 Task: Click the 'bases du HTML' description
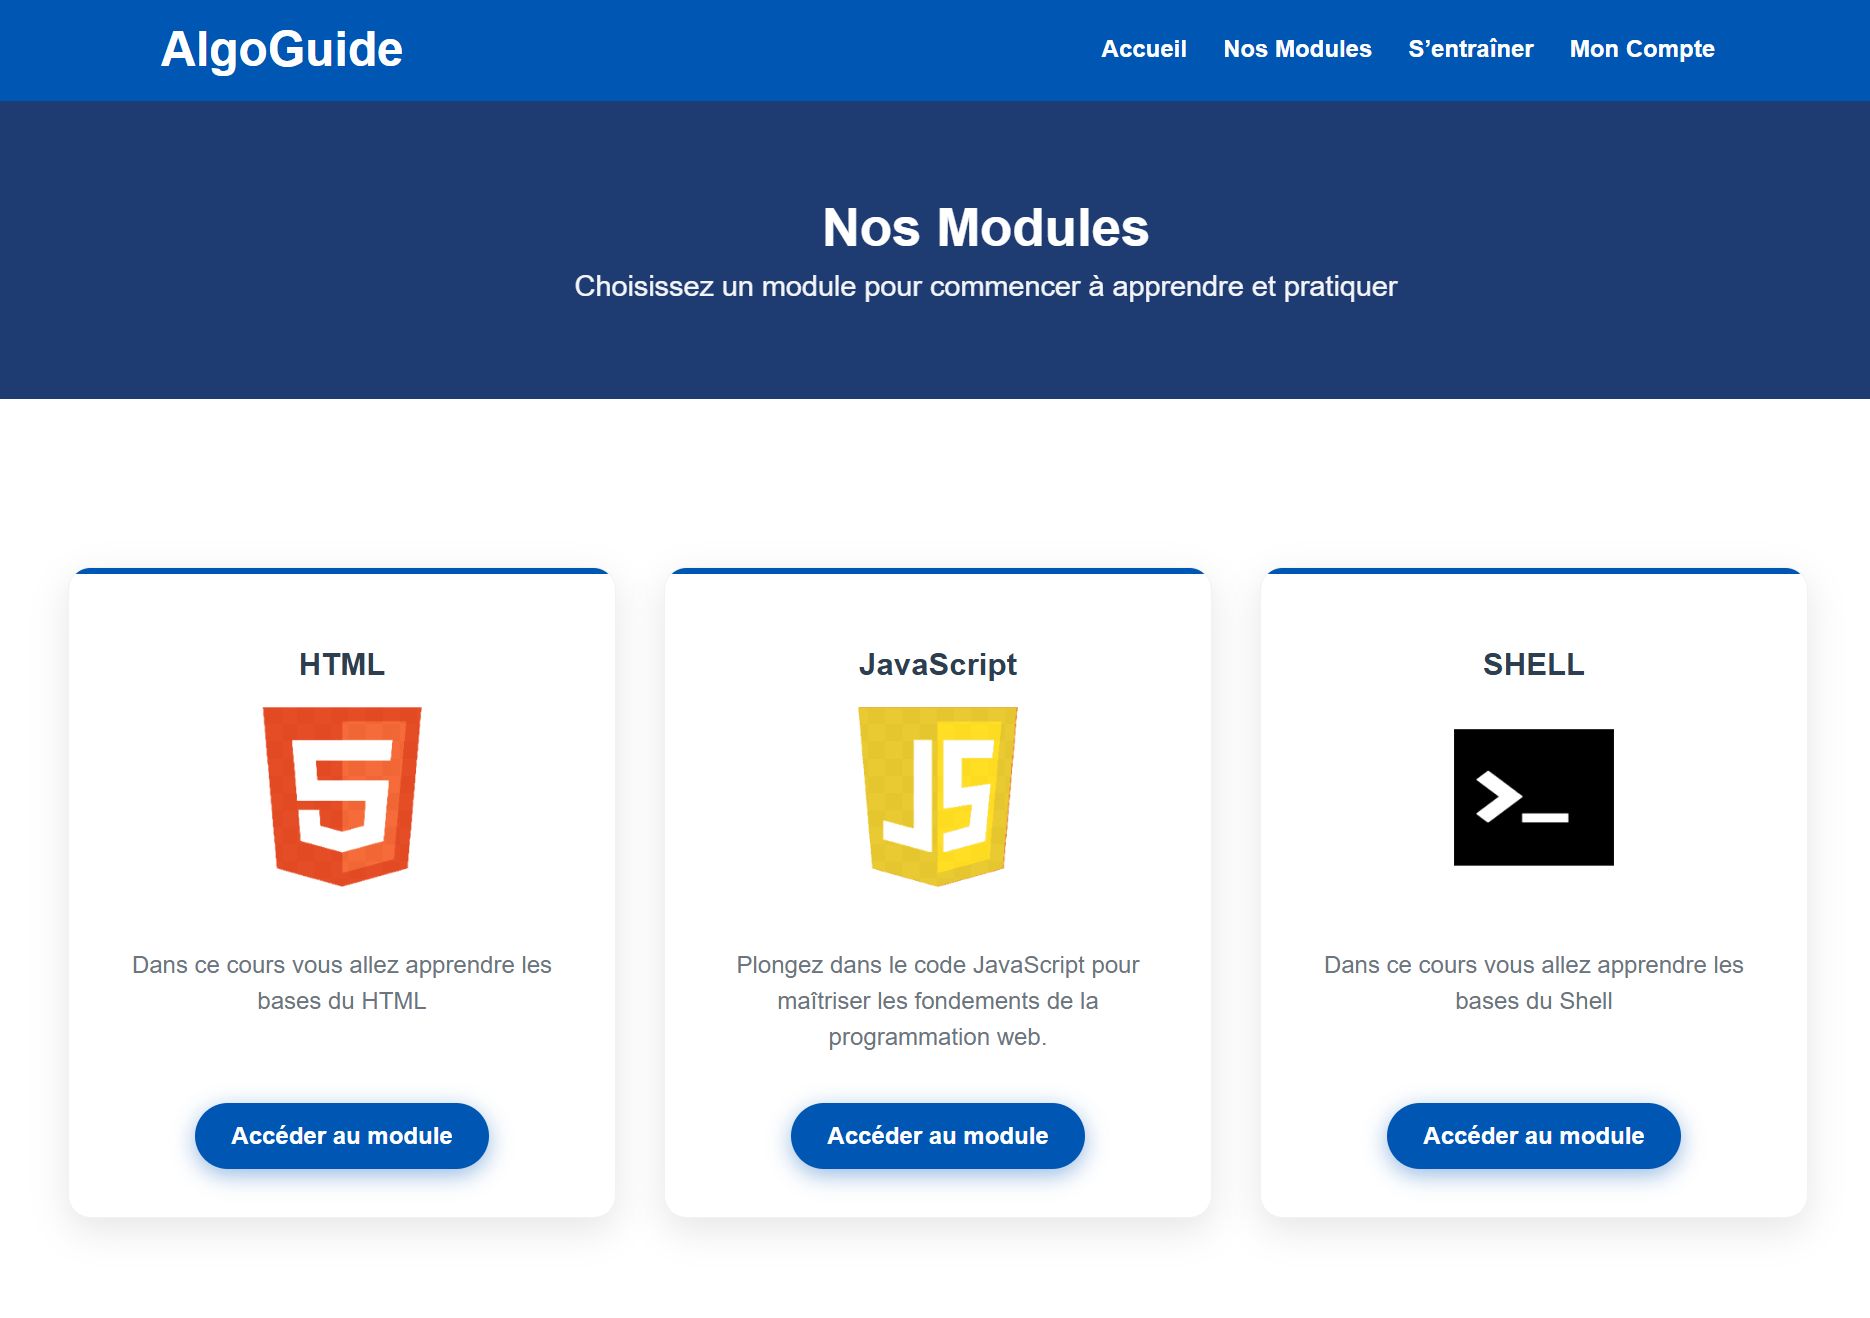pyautogui.click(x=342, y=983)
